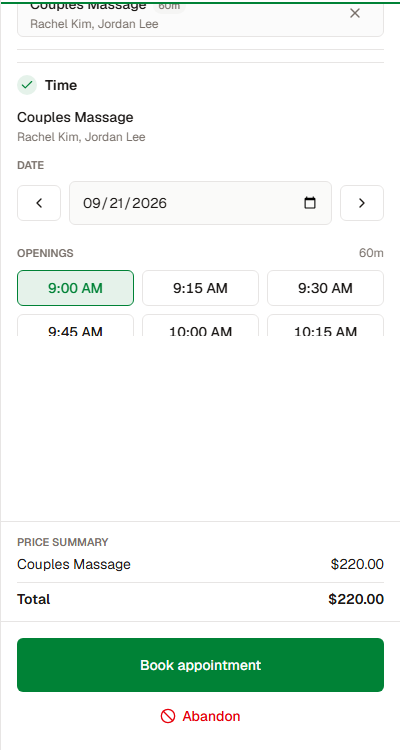The image size is (400, 750).
Task: Click the Book appointment button
Action: point(200,665)
